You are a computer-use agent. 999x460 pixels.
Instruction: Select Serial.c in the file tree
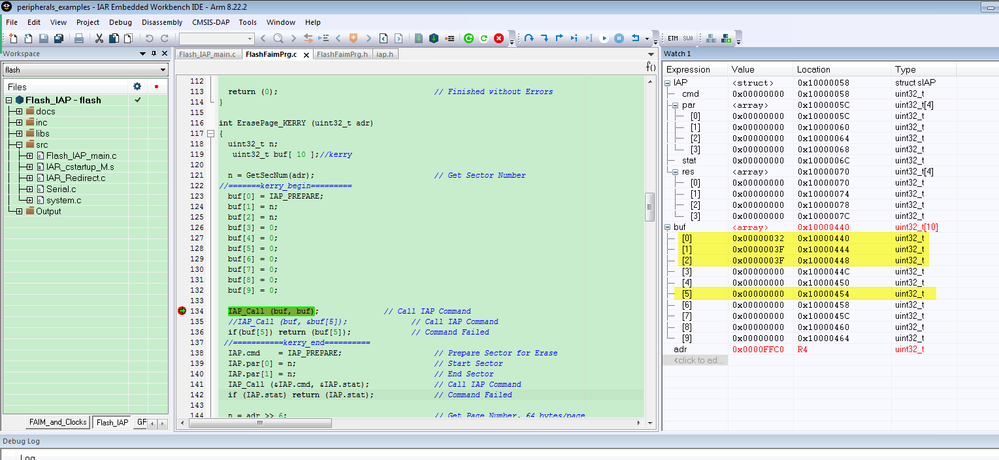[61, 189]
